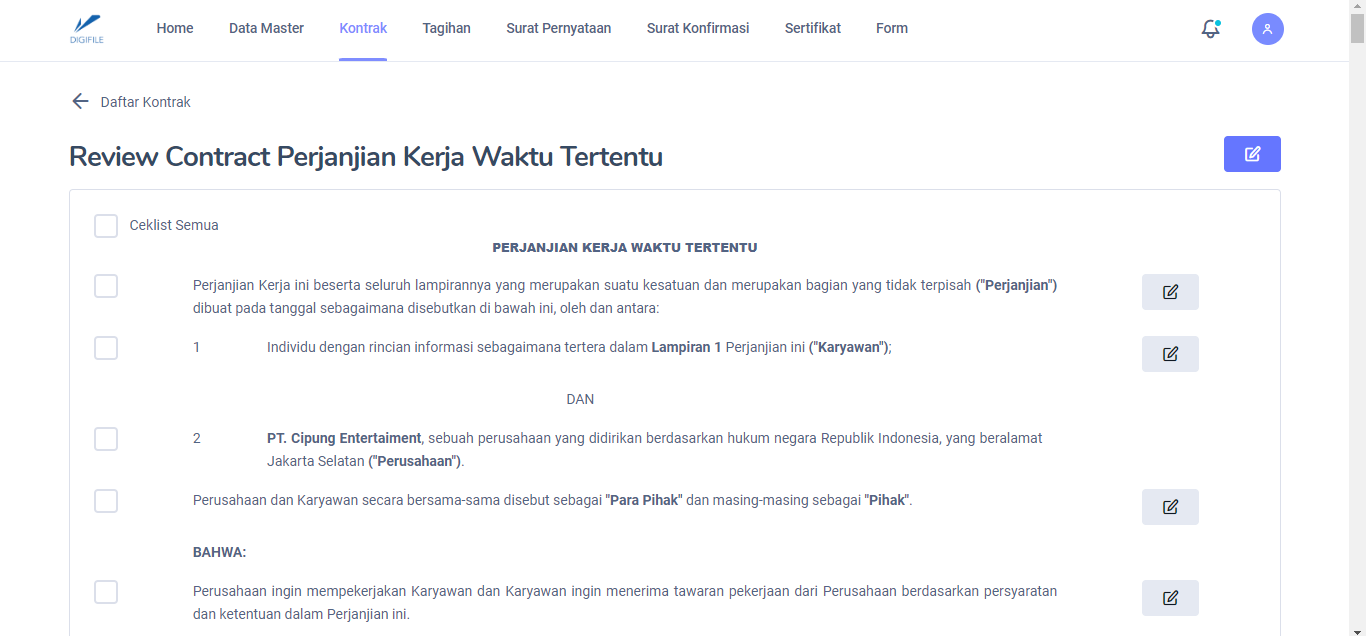Screen dimensions: 1366x636
Task: Edit the 'Perusahaan ingin mempekerjakan' paragraph
Action: [x=1170, y=598]
